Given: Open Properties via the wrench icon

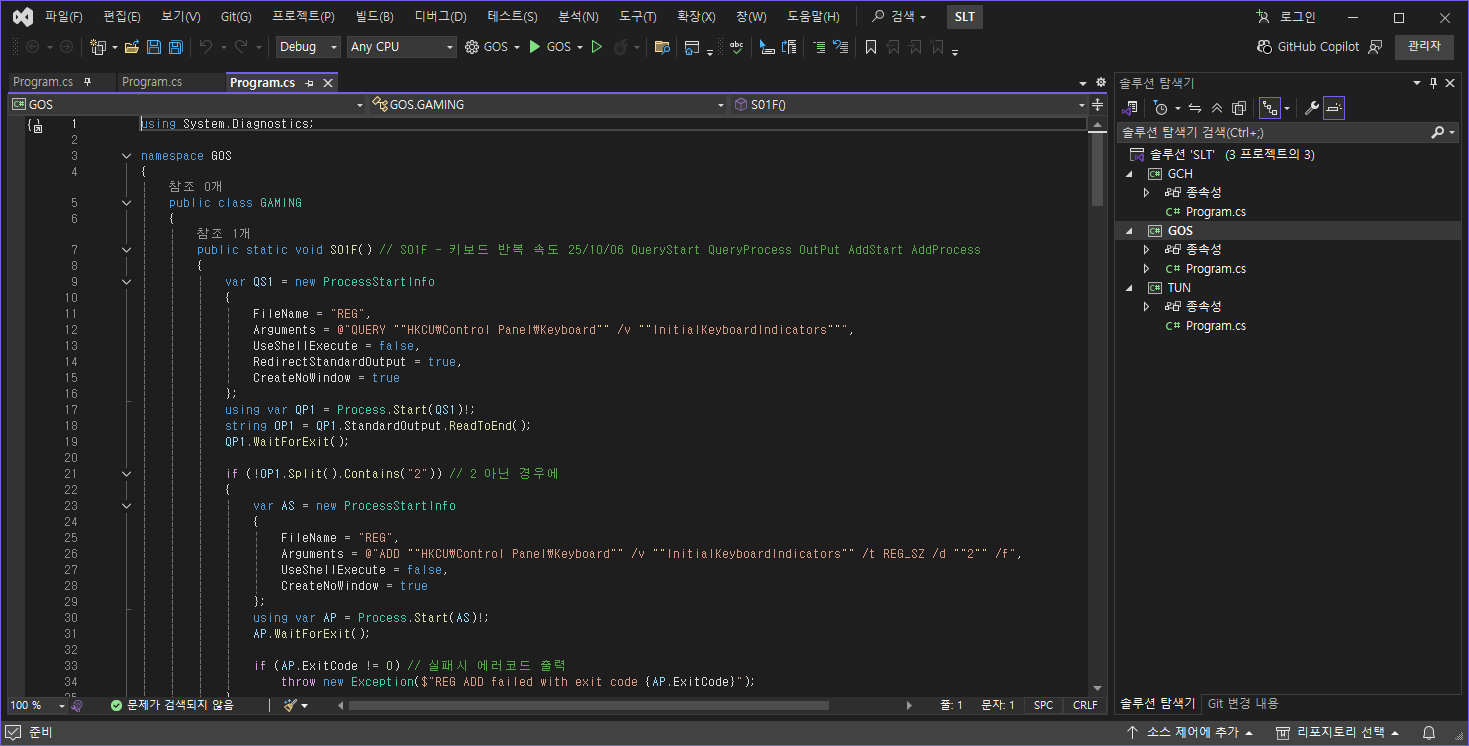Looking at the screenshot, I should pyautogui.click(x=1312, y=108).
